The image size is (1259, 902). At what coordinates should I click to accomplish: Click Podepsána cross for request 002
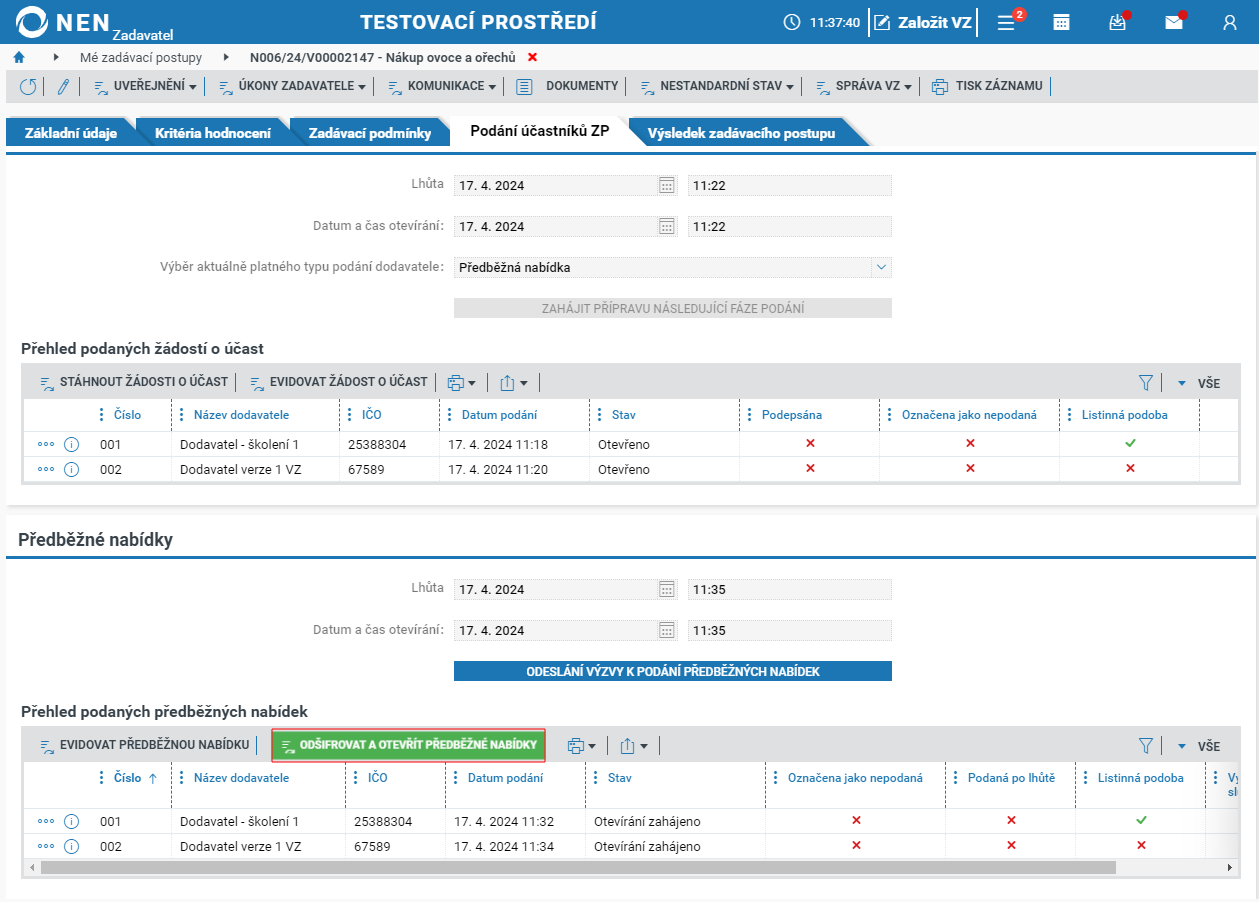[810, 468]
